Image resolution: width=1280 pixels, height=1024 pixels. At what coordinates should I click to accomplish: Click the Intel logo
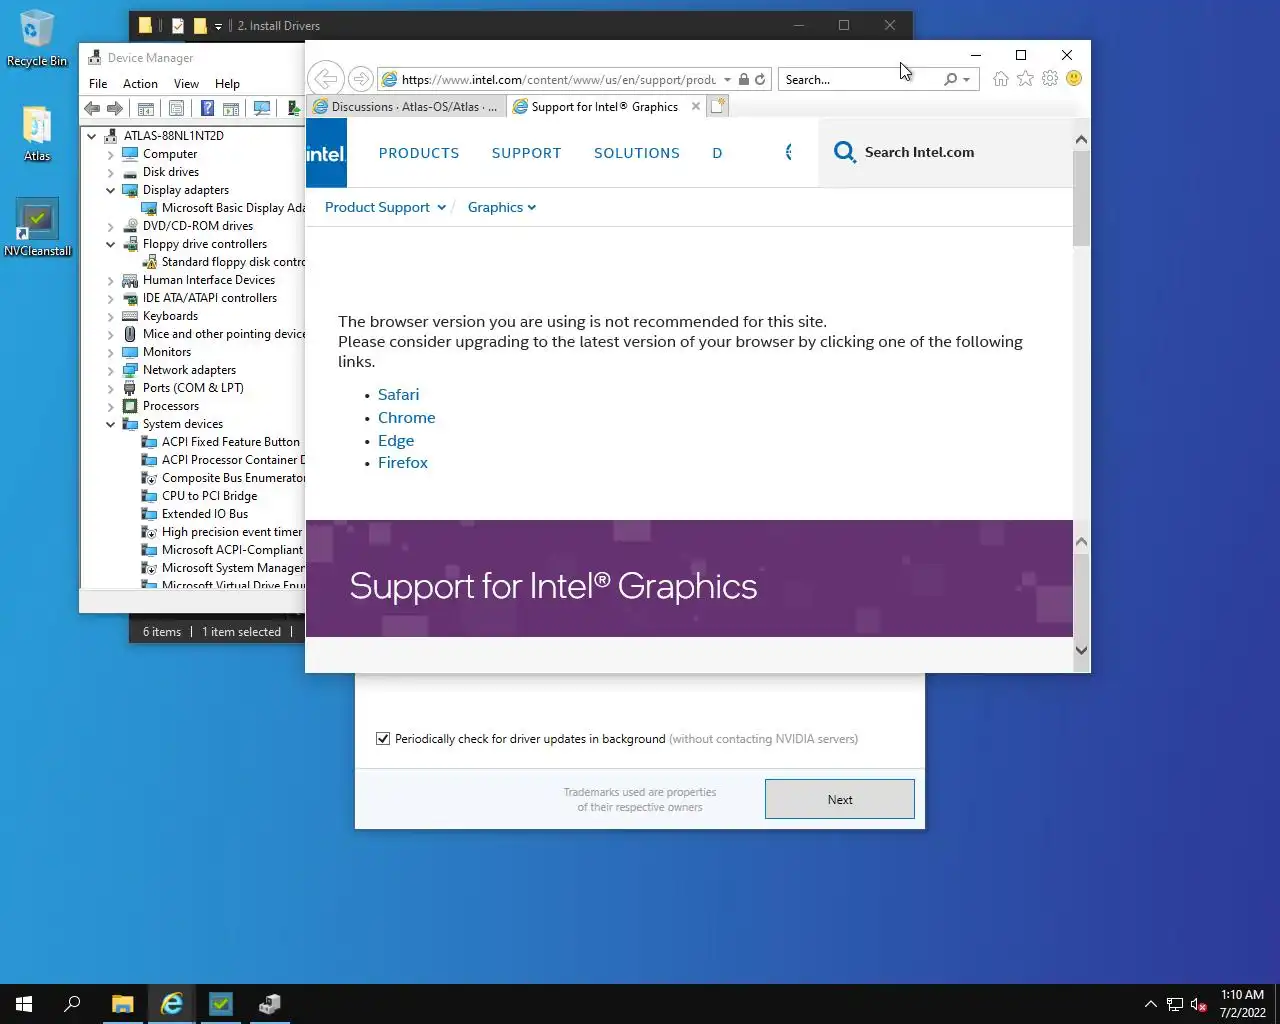326,153
